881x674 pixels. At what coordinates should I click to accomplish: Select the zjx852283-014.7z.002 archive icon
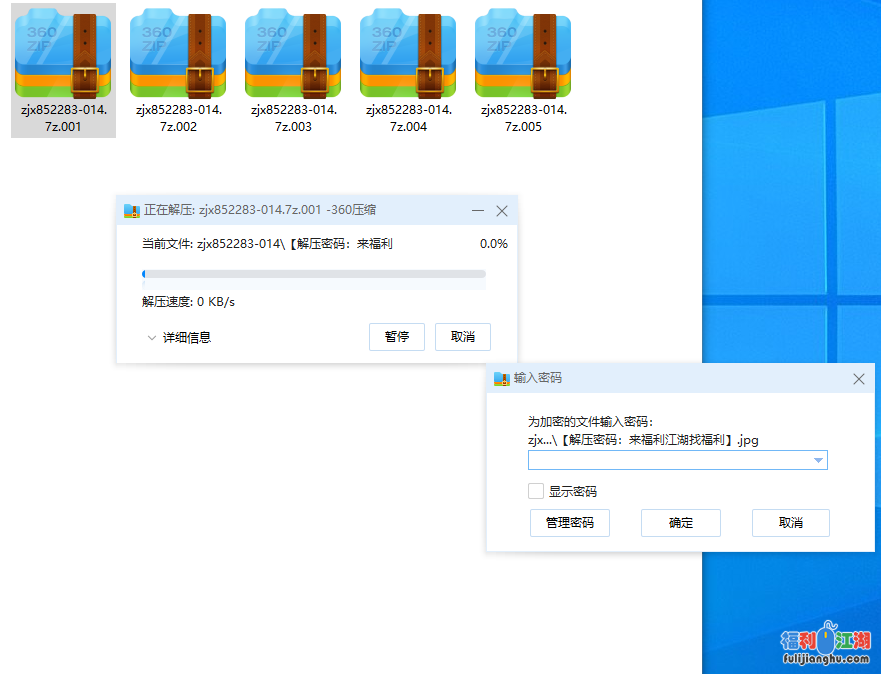click(x=178, y=55)
